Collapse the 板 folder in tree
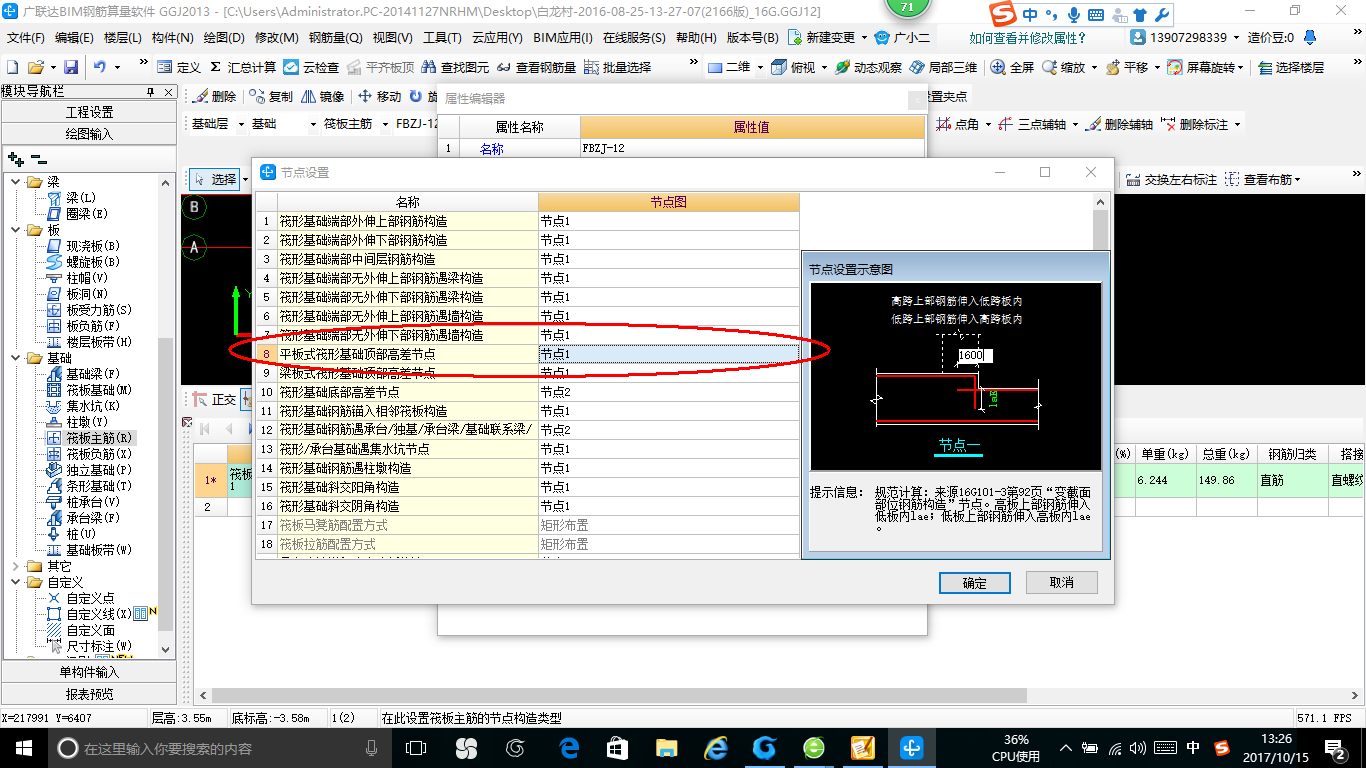This screenshot has height=768, width=1366. click(16, 230)
